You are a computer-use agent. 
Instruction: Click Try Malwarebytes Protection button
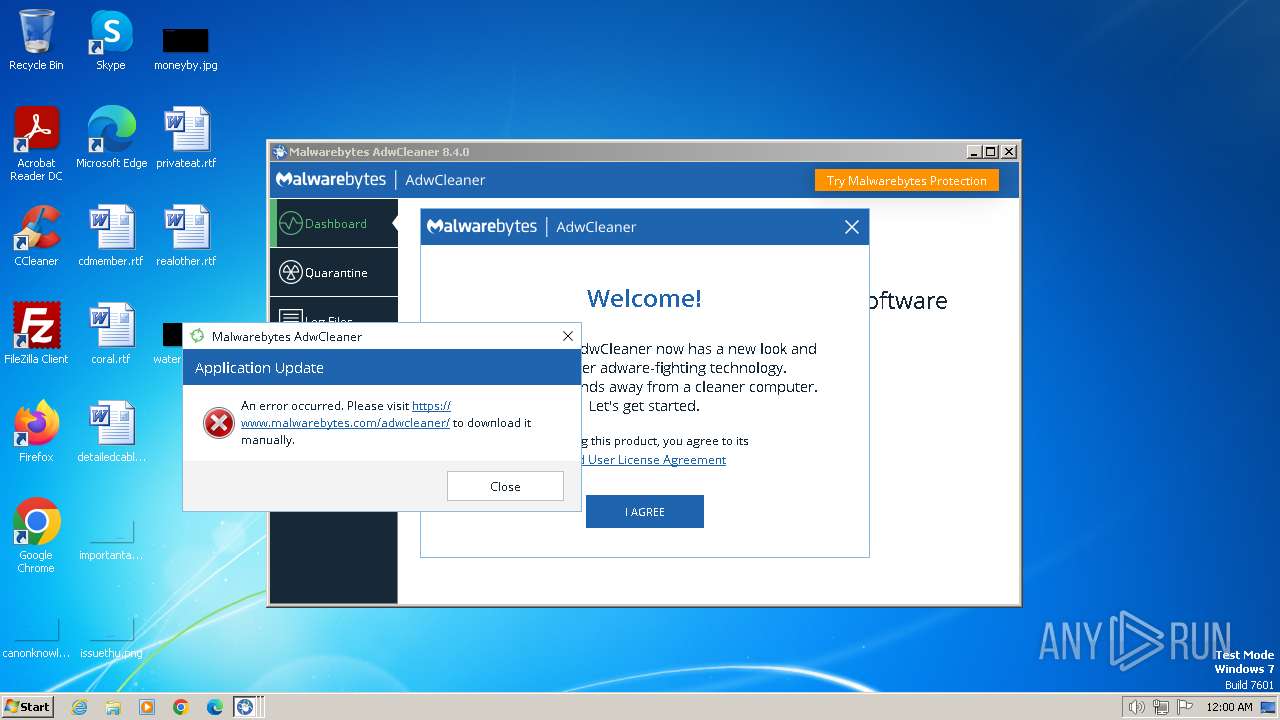(907, 181)
